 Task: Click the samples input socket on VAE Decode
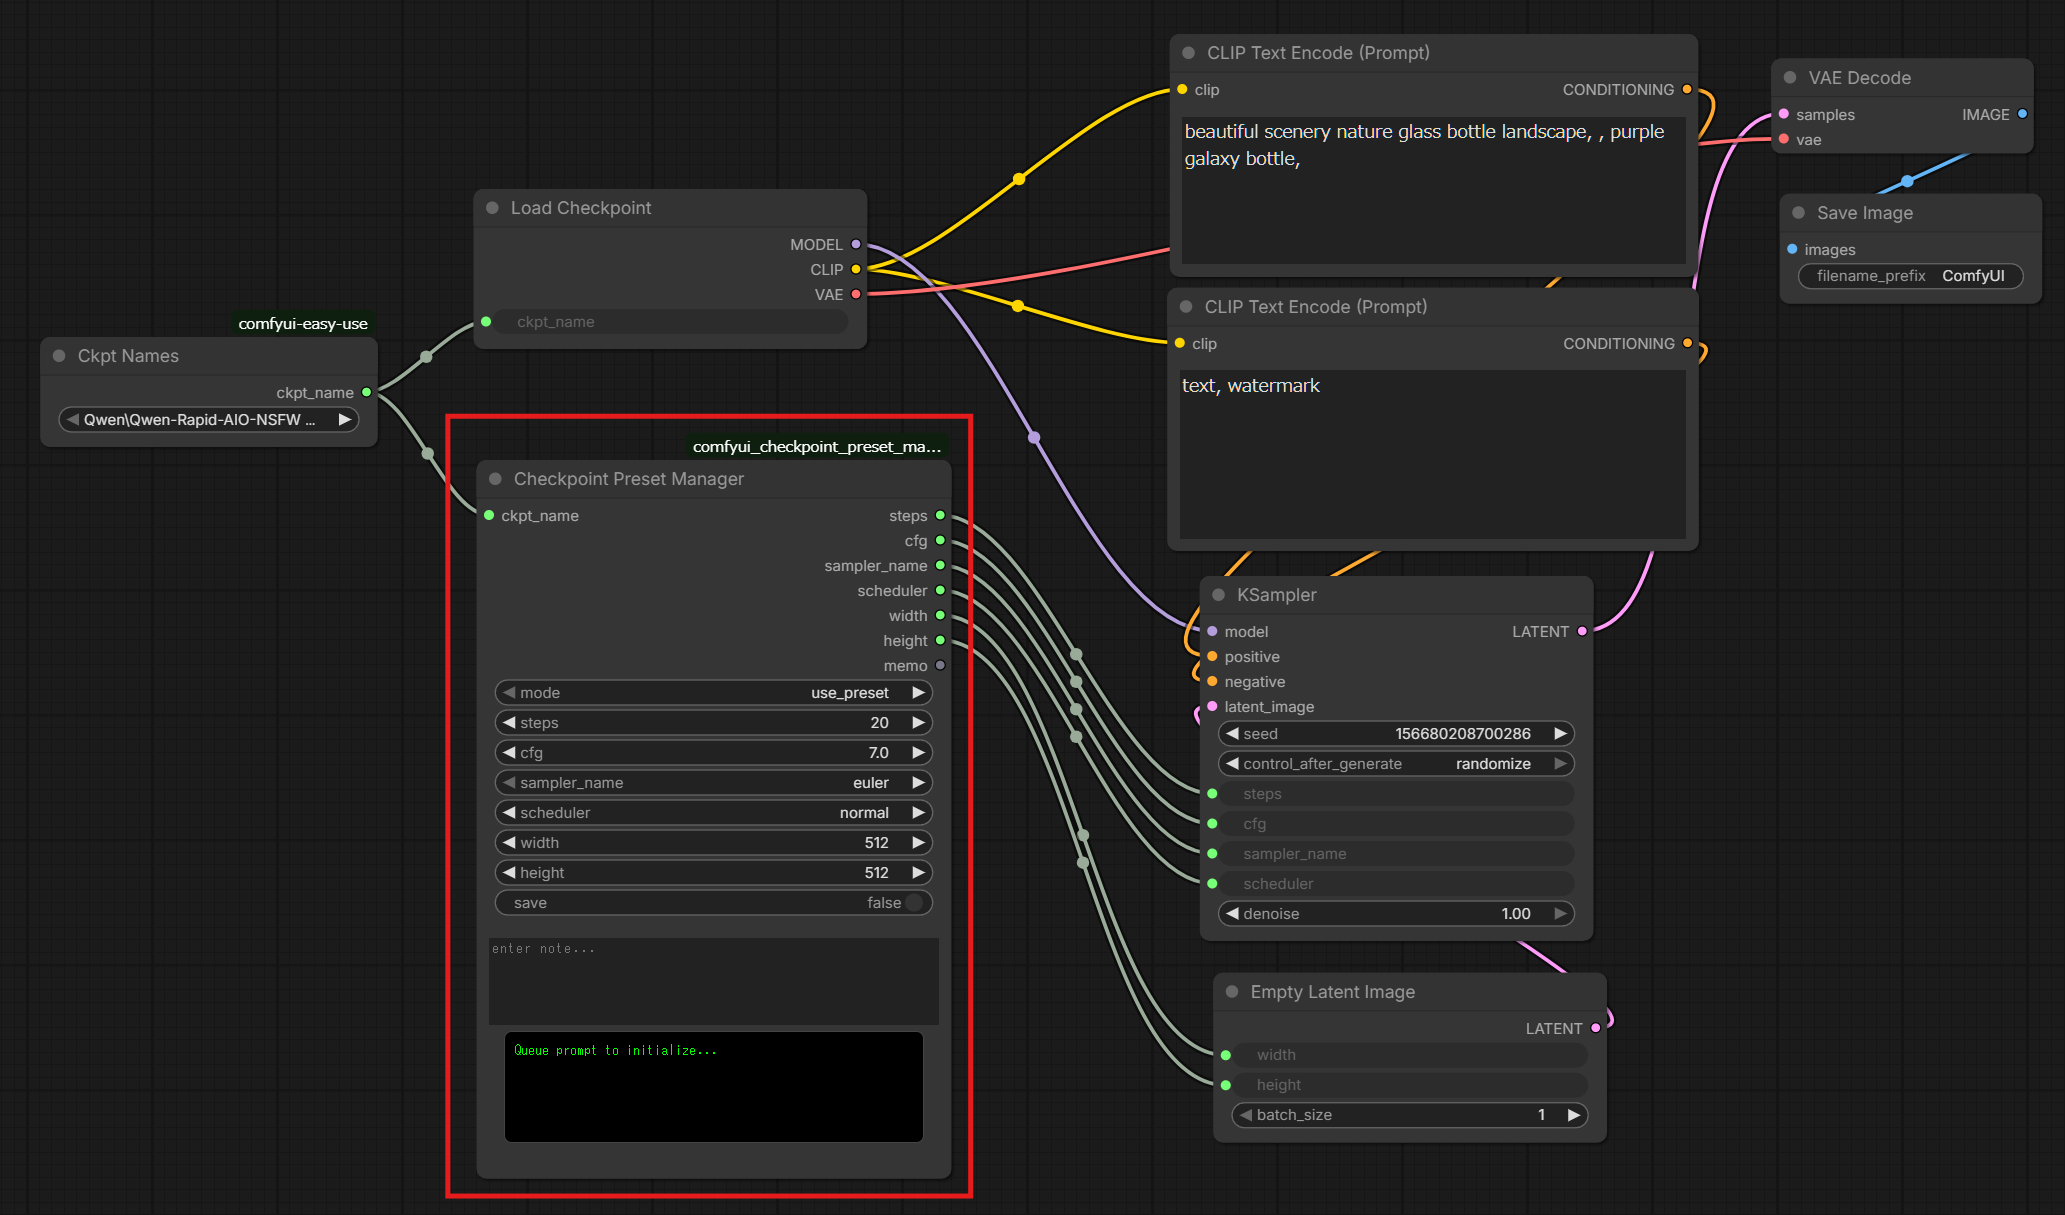coord(1784,114)
